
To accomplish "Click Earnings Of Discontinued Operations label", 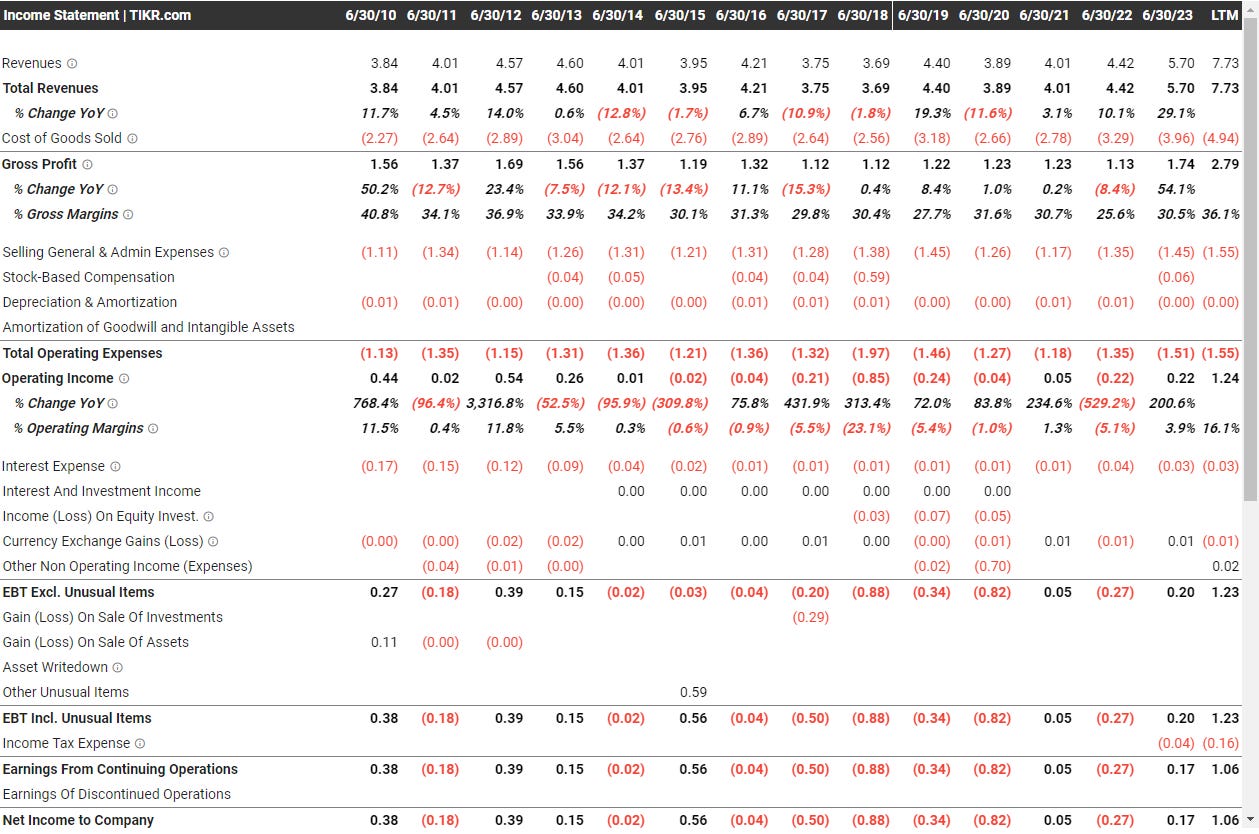I will pos(116,795).
